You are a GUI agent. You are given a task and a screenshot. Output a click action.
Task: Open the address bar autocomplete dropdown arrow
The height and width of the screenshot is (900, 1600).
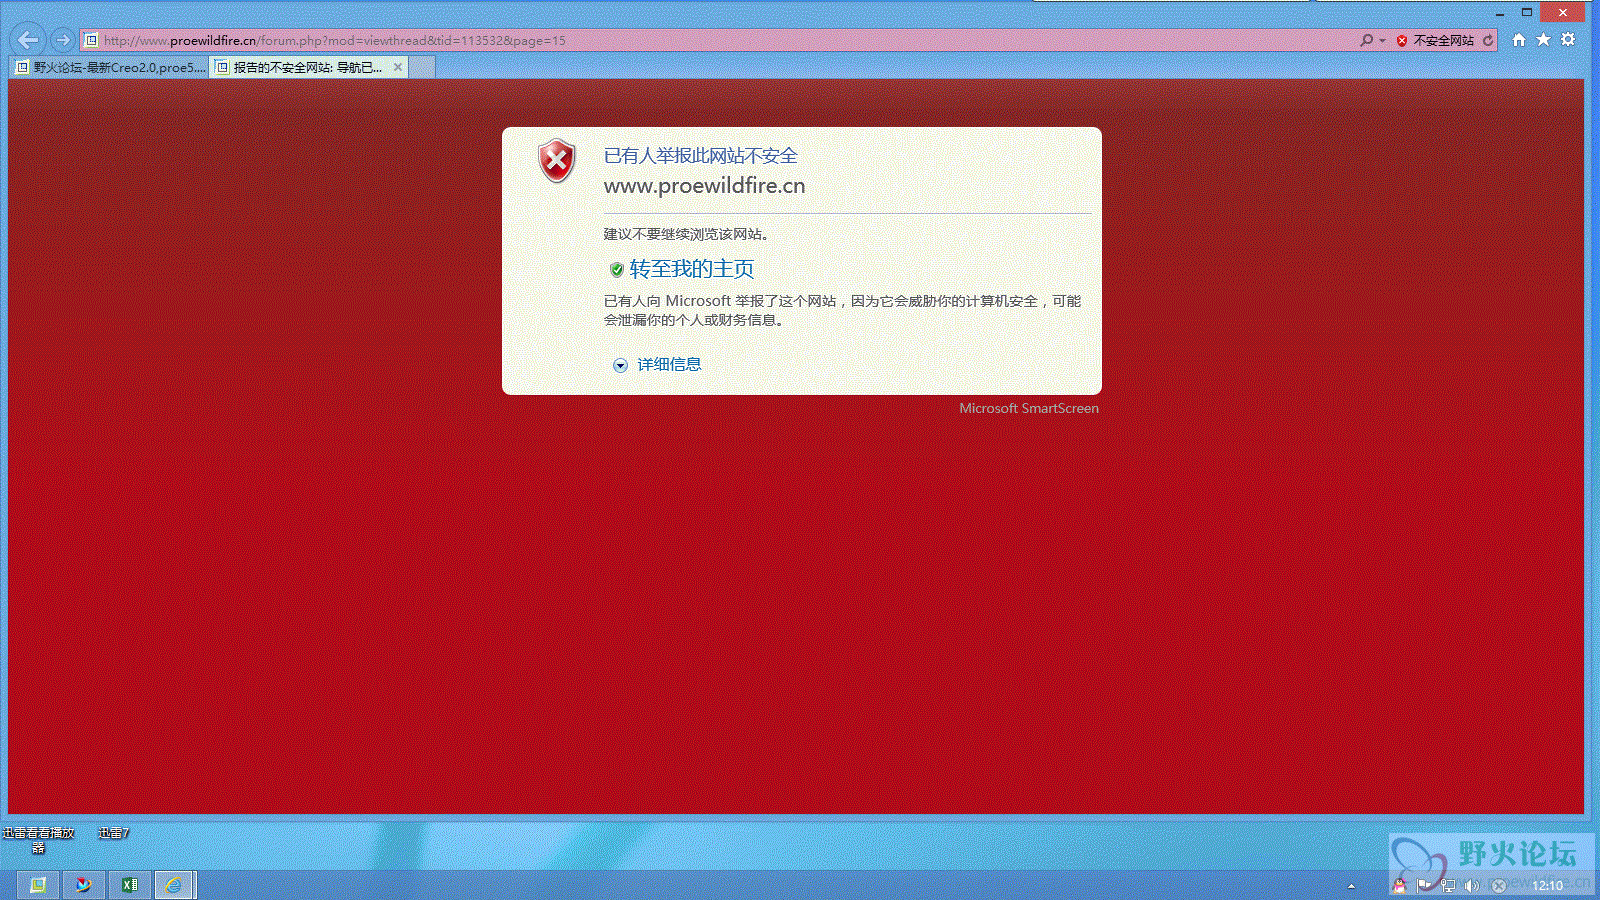click(x=1383, y=41)
